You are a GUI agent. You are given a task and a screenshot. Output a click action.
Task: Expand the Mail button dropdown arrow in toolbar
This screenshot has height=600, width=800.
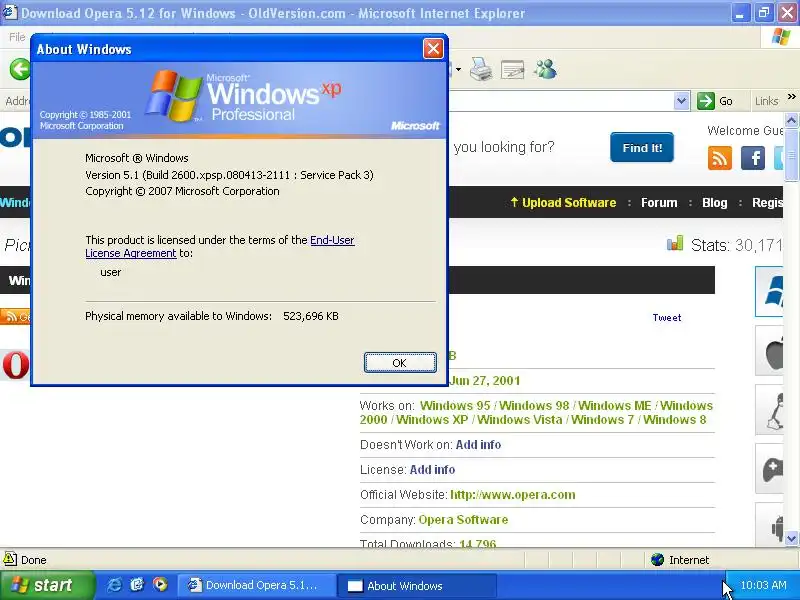[458, 69]
